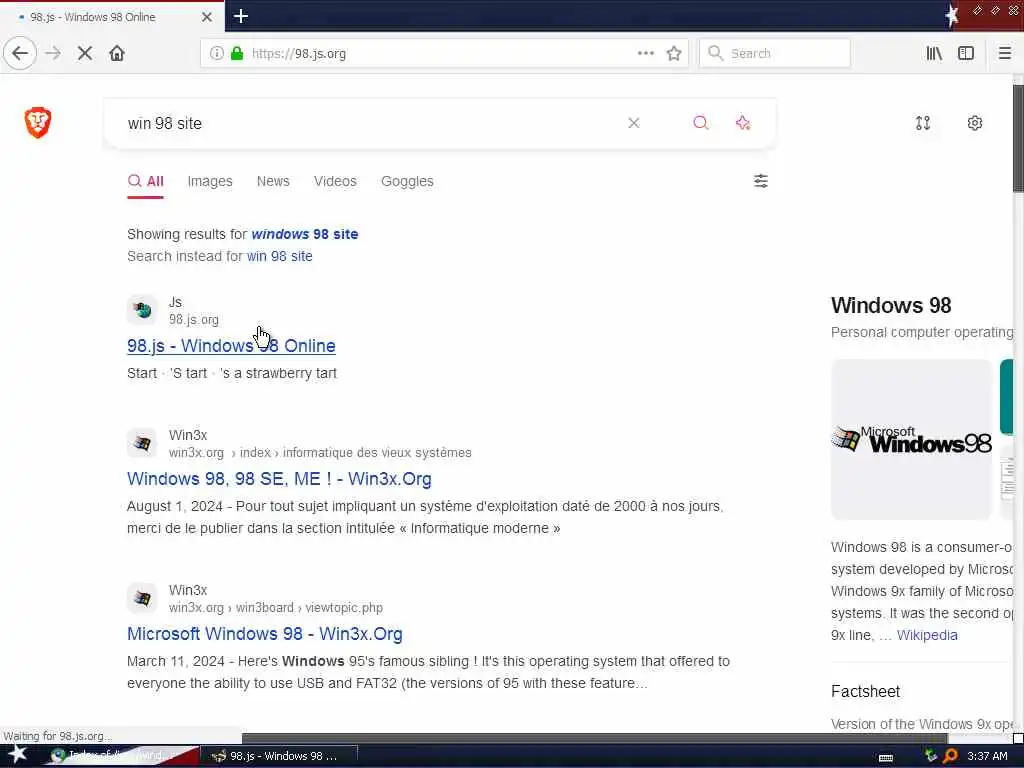
Task: Select the 98.js browser tab
Action: coord(112,17)
